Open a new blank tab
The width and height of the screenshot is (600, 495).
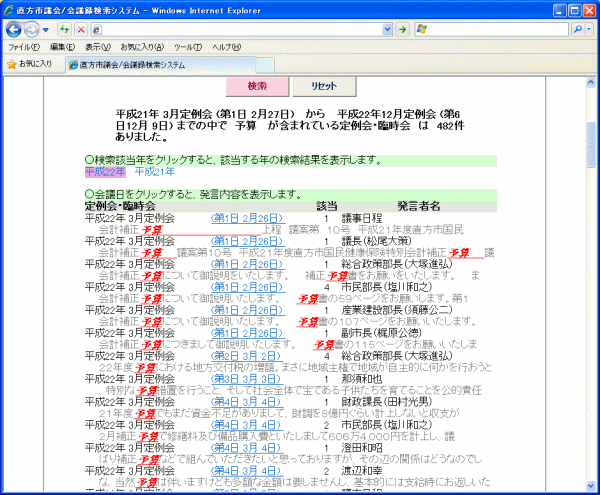[x=265, y=65]
